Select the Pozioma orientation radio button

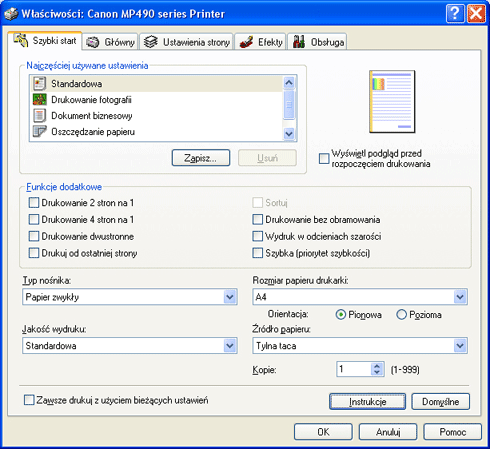401,315
